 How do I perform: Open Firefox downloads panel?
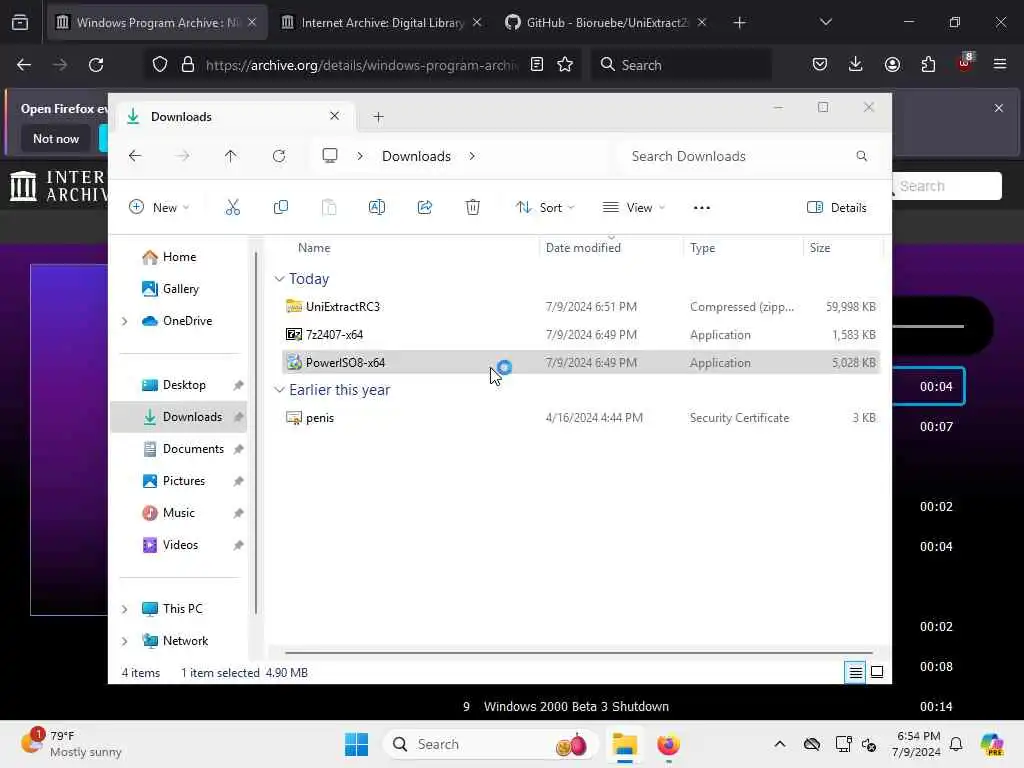[856, 64]
